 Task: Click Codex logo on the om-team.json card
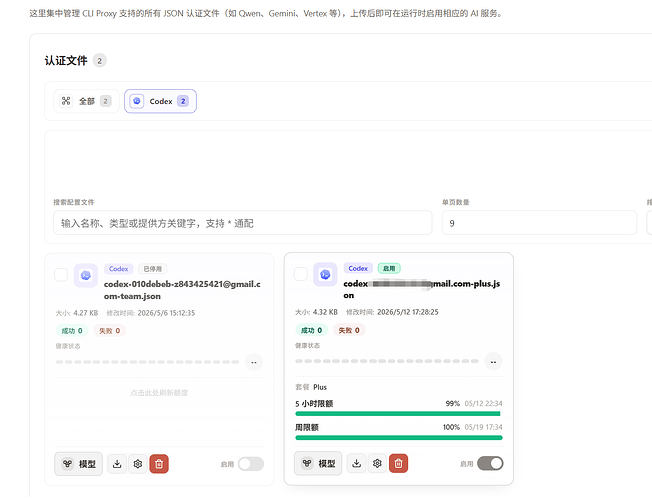[x=86, y=275]
